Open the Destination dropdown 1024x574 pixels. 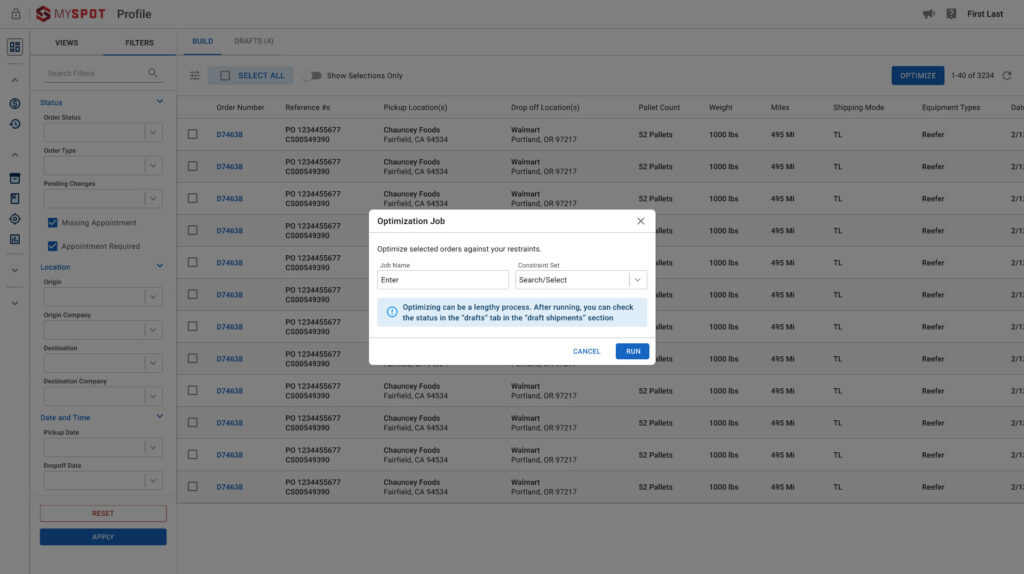103,363
